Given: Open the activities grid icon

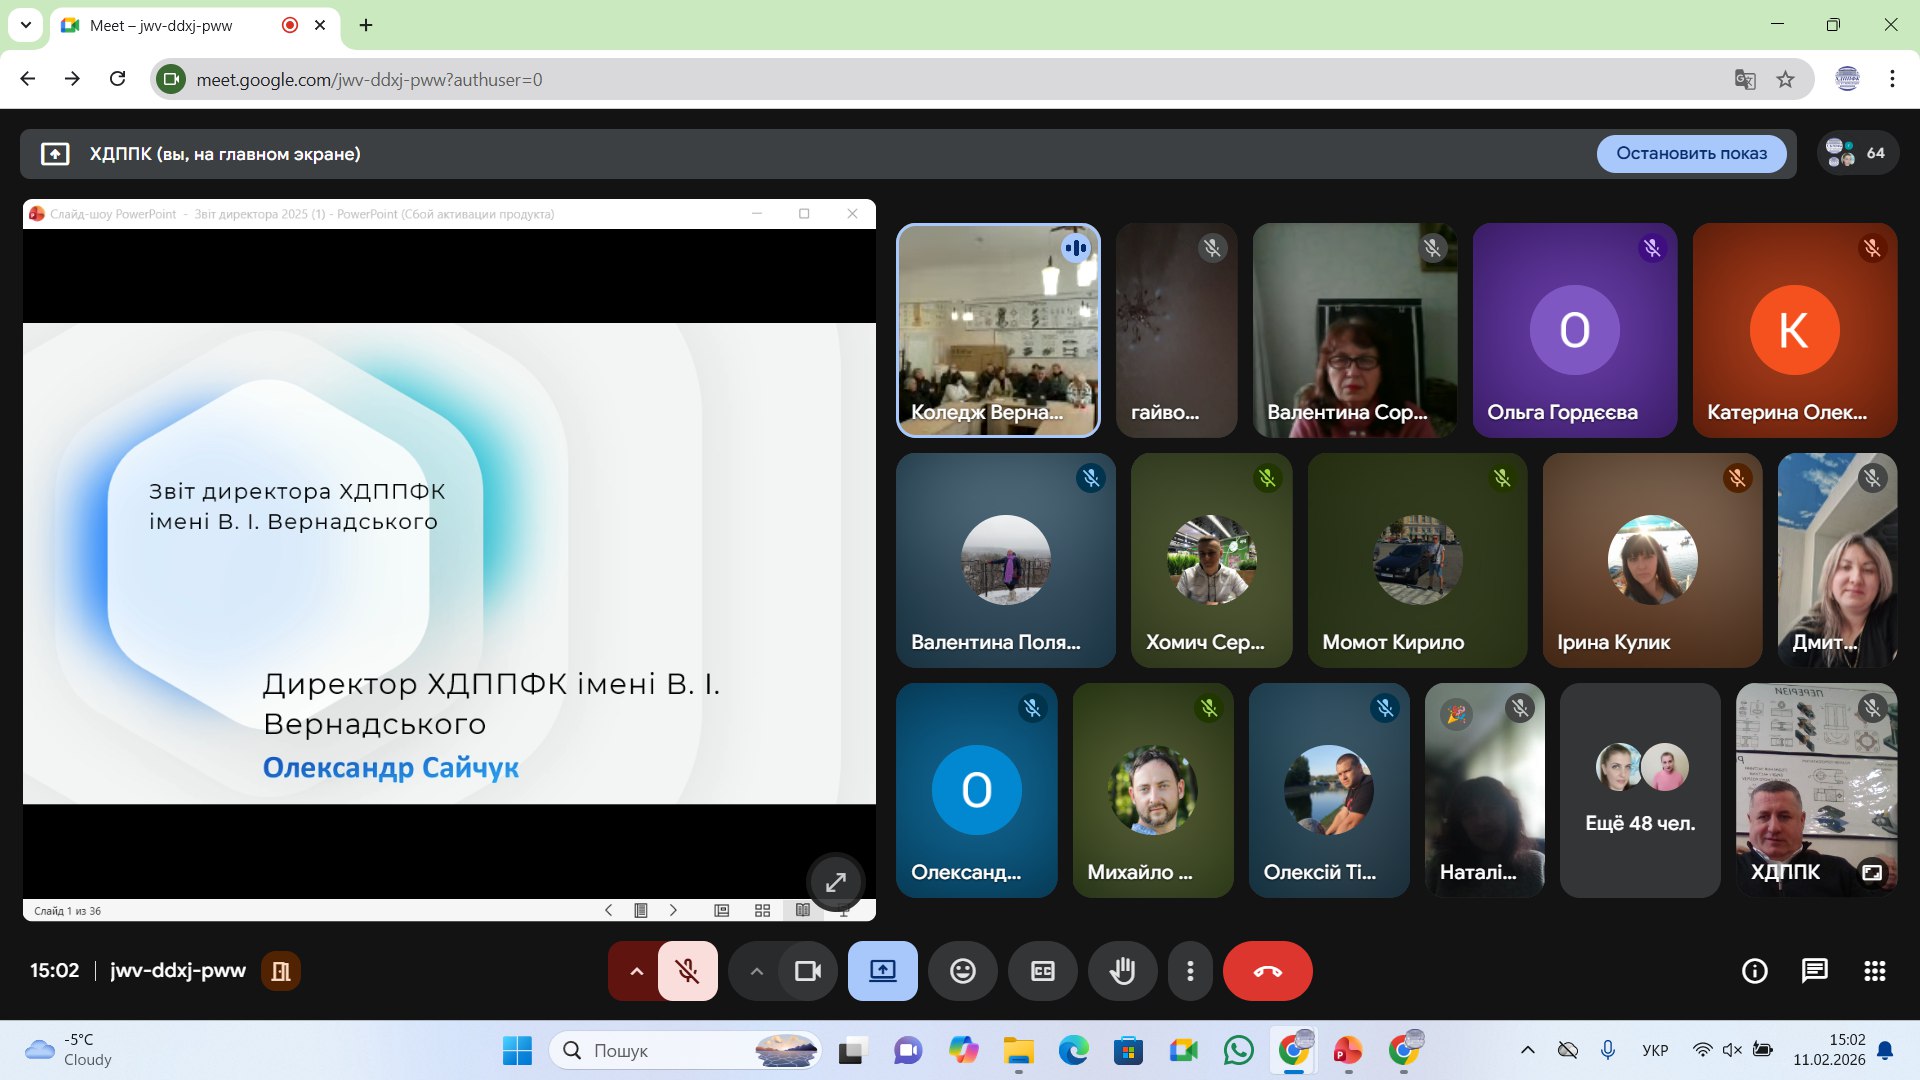Looking at the screenshot, I should point(1874,971).
